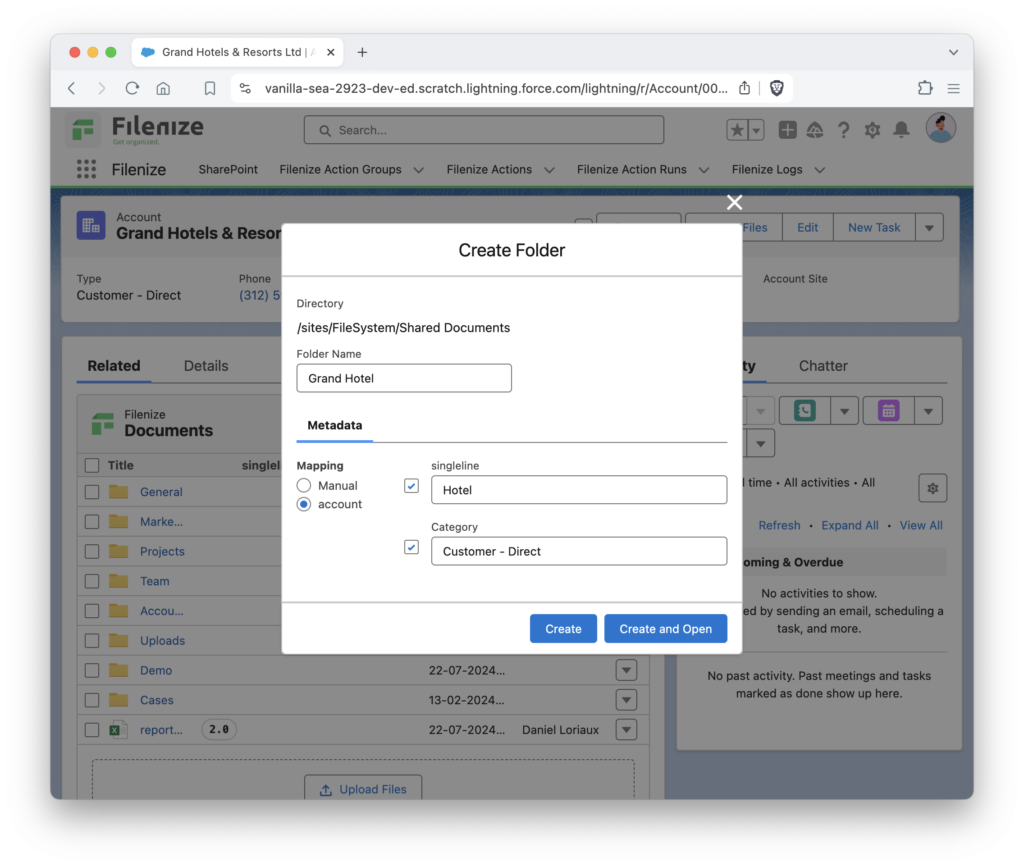Open row actions dropdown for Cases
This screenshot has width=1024, height=866.
point(626,700)
